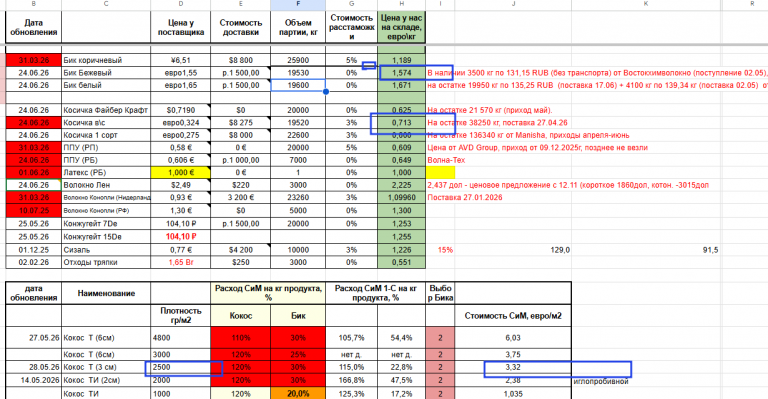Click the green cell '1,574'
This screenshot has height=399, width=768.
coord(402,72)
